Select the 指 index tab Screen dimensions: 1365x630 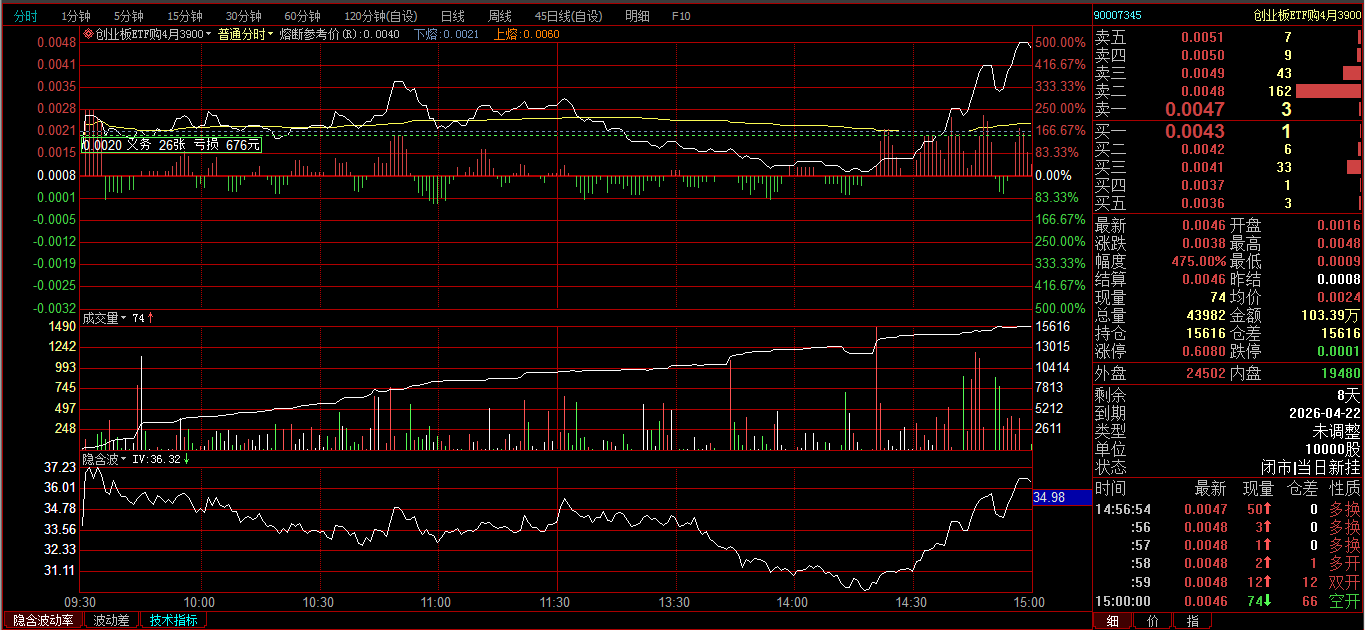tap(1193, 620)
